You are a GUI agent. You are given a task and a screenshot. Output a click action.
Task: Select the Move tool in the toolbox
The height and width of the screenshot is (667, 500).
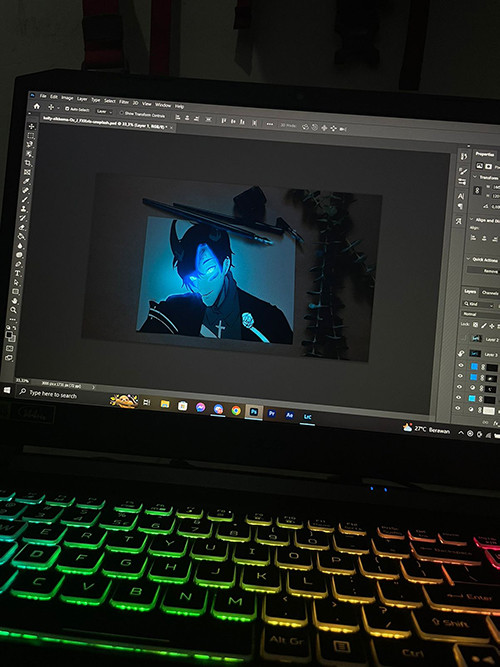31,126
